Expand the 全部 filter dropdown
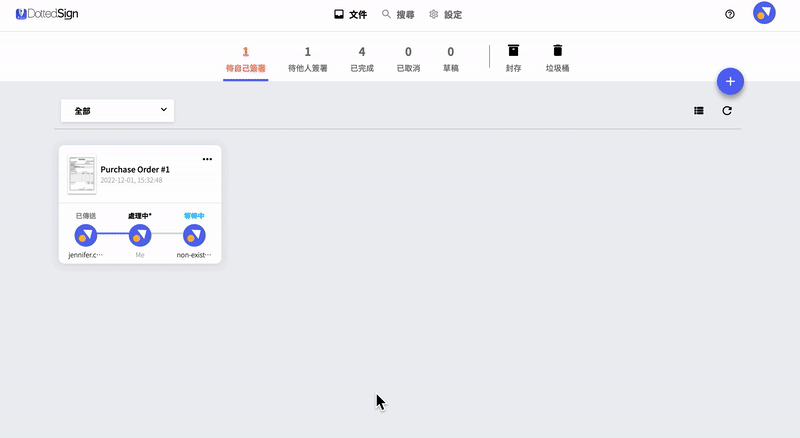 pyautogui.click(x=117, y=110)
